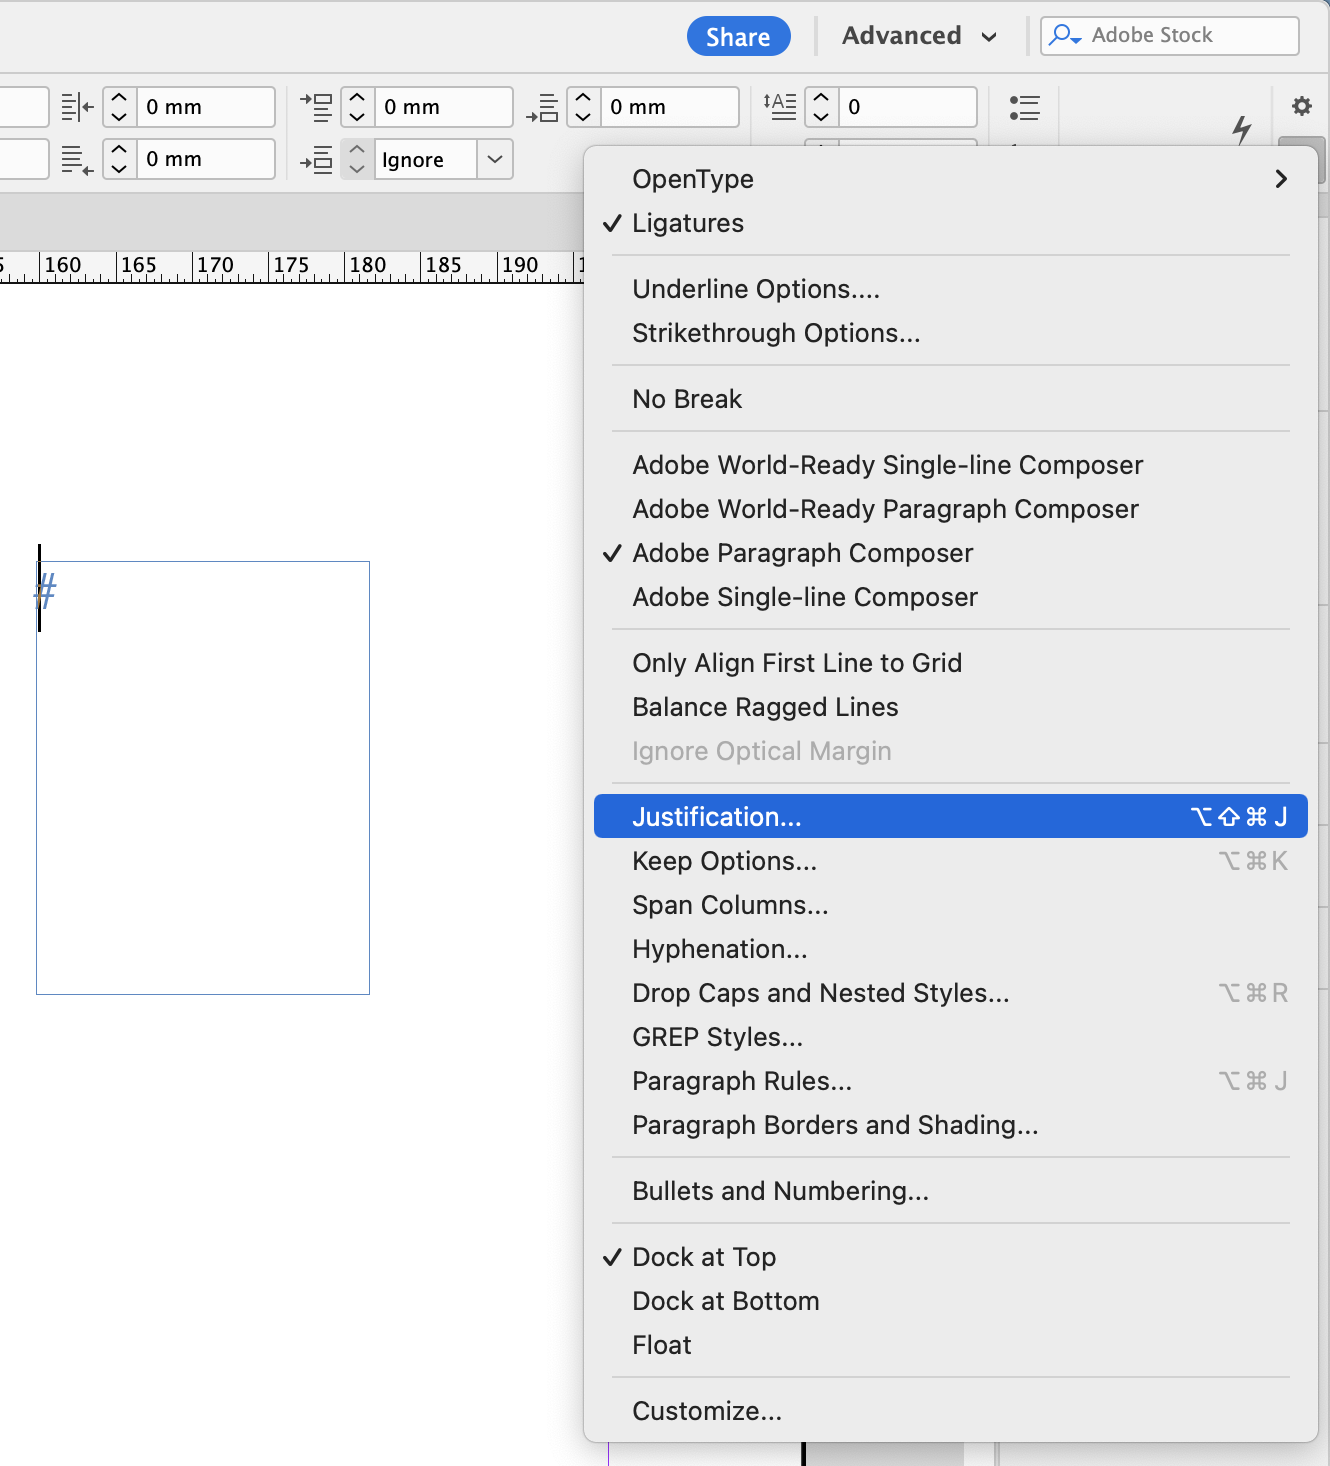Select Customize at the menu bottom
The height and width of the screenshot is (1466, 1330).
pos(707,1411)
